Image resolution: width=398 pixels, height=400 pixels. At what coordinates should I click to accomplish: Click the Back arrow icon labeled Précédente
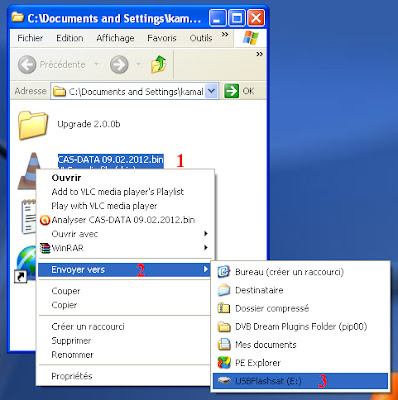tap(27, 64)
